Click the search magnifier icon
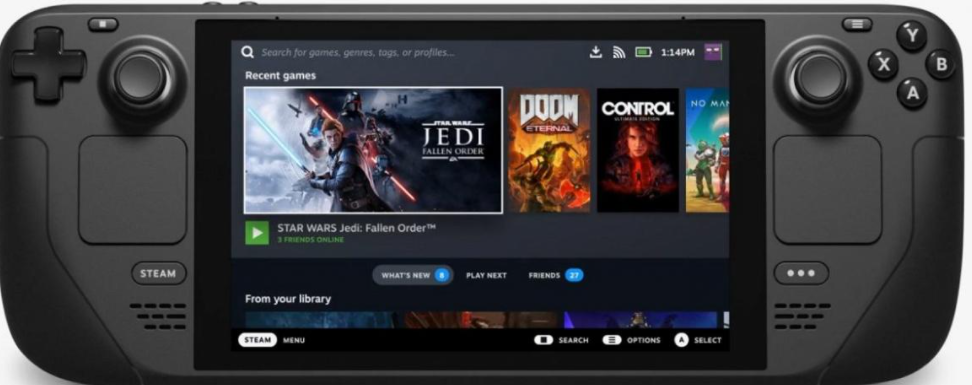 pos(247,52)
